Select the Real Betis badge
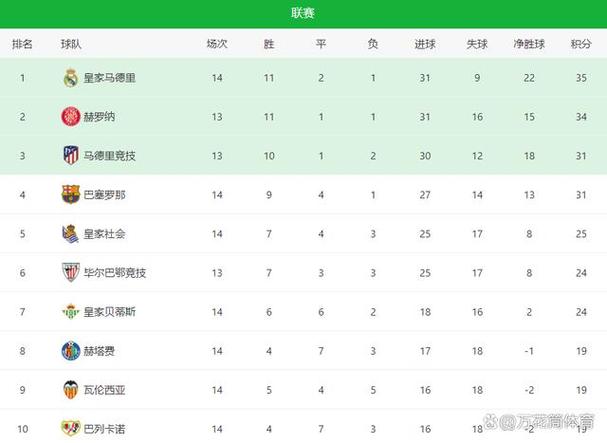 coord(71,312)
